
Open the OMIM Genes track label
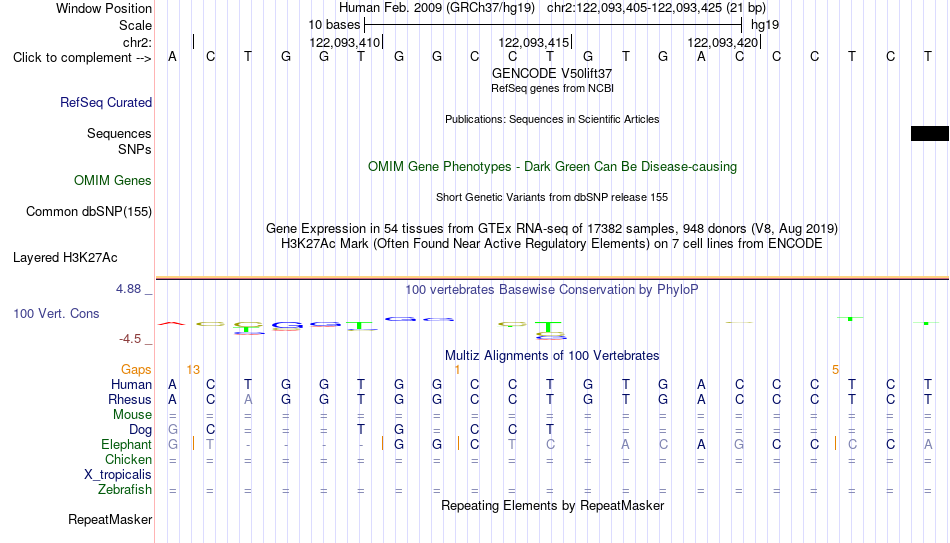pos(113,181)
